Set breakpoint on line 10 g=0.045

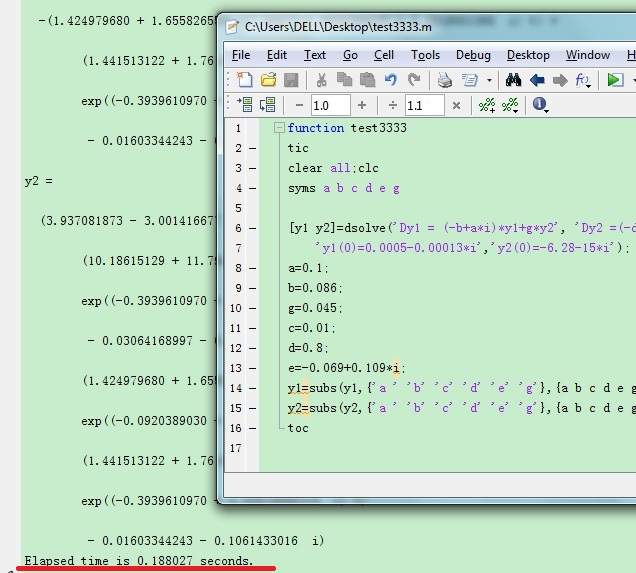pos(252,308)
